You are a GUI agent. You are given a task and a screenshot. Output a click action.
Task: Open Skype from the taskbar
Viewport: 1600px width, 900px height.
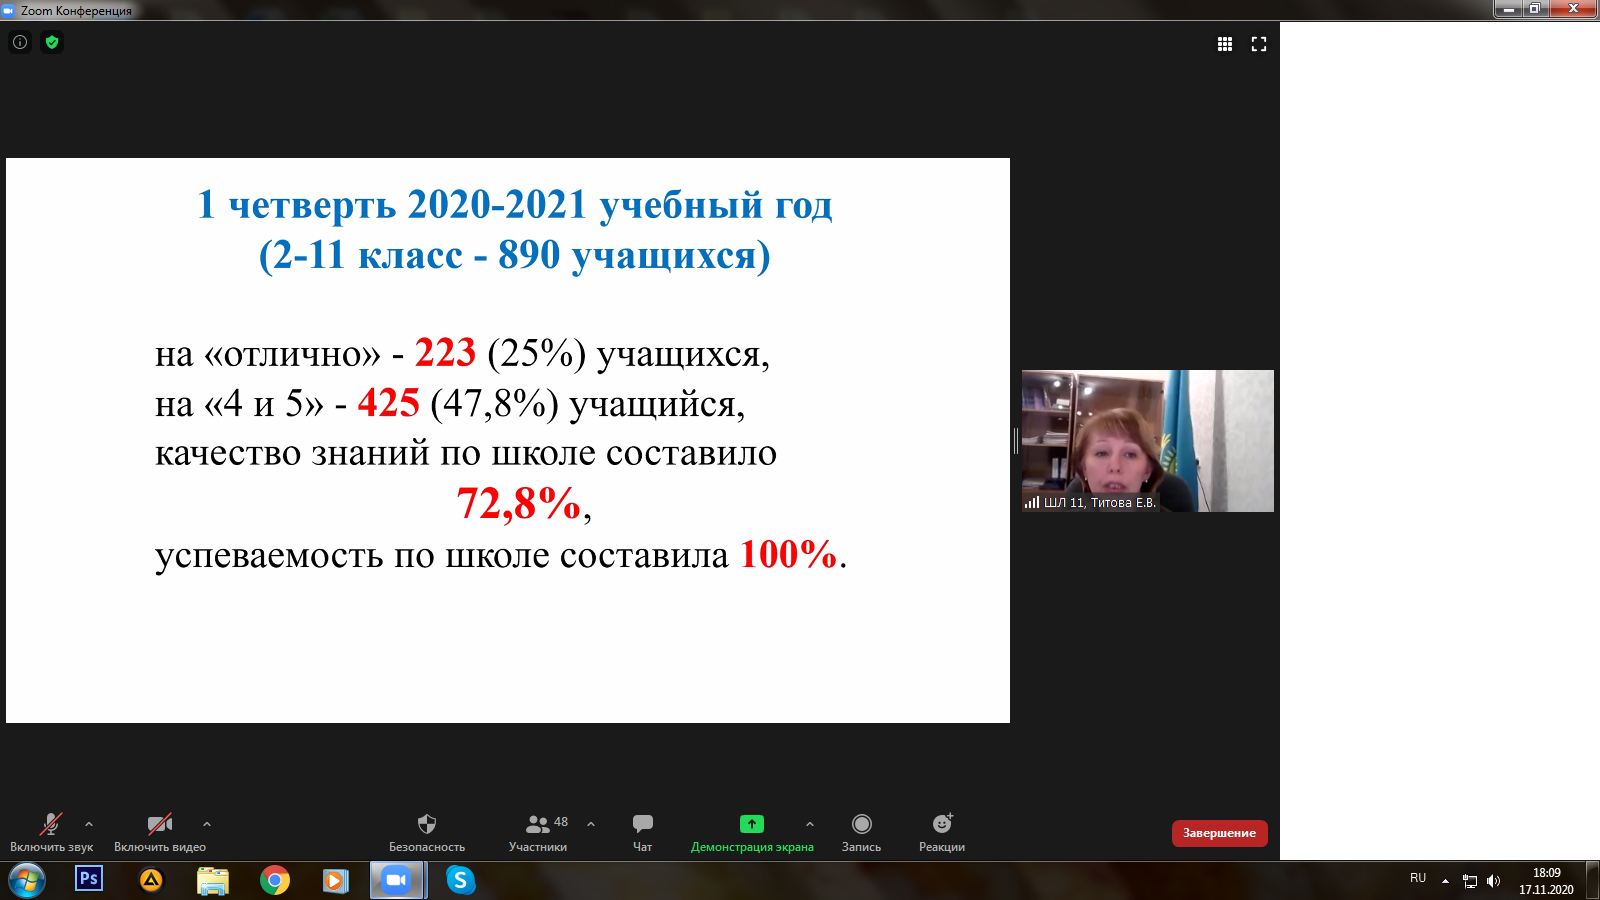pos(460,880)
